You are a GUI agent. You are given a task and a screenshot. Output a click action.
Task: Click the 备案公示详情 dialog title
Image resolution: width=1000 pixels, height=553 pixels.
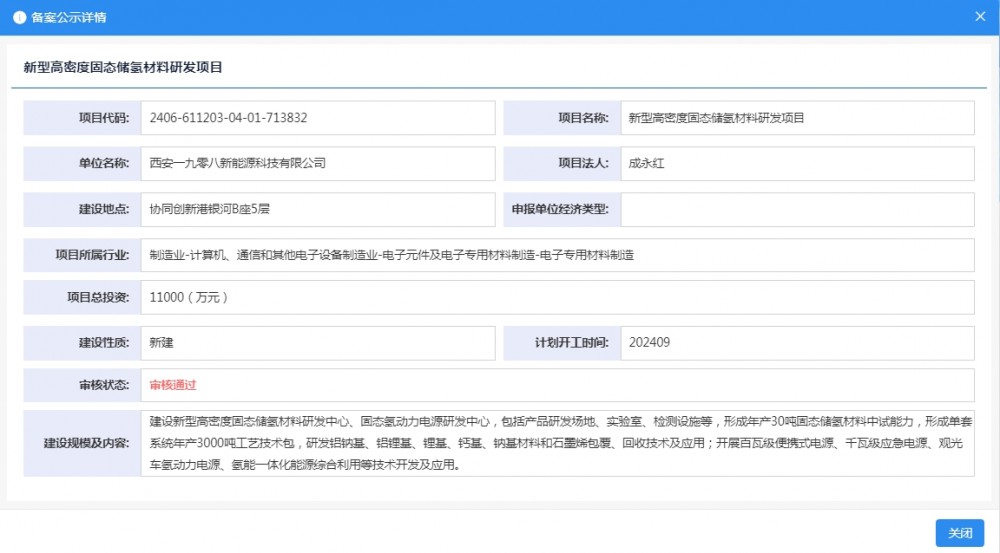coord(69,18)
